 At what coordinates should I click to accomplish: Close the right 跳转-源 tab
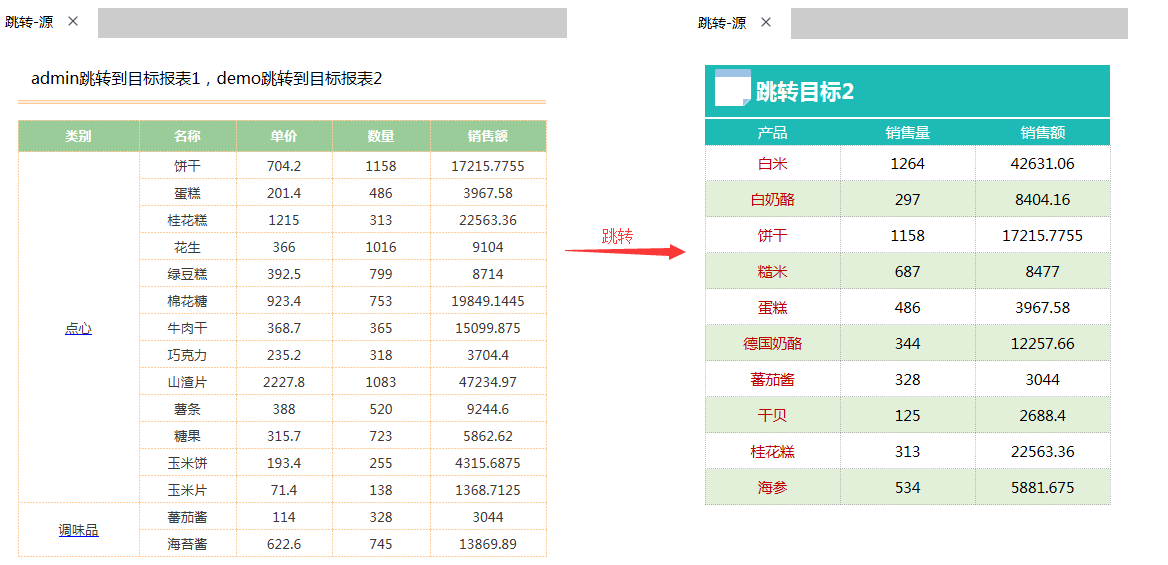pyautogui.click(x=766, y=22)
